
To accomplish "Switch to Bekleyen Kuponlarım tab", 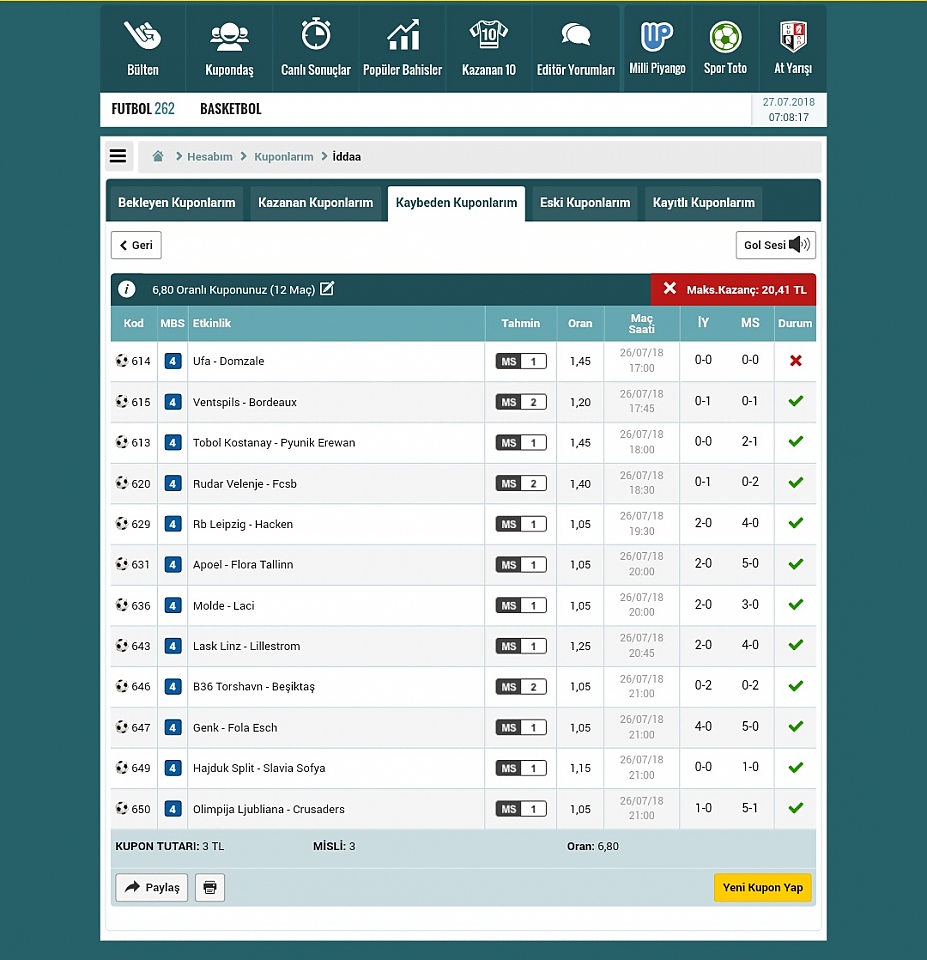I will click(x=176, y=203).
